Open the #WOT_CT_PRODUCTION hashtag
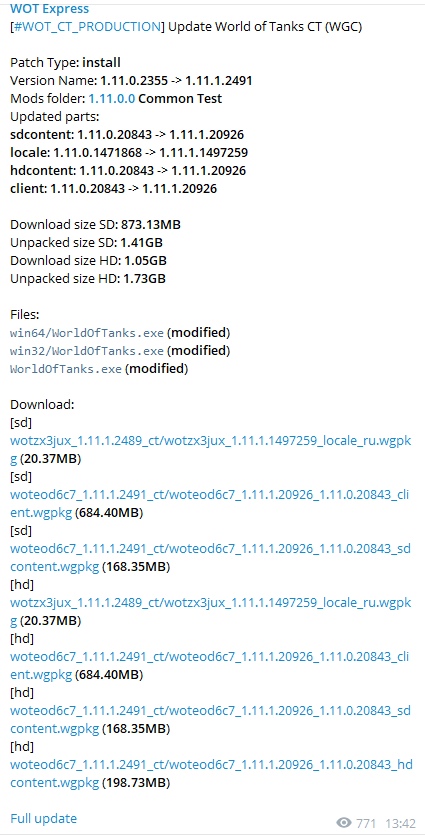Image resolution: width=425 pixels, height=839 pixels. tap(87, 26)
